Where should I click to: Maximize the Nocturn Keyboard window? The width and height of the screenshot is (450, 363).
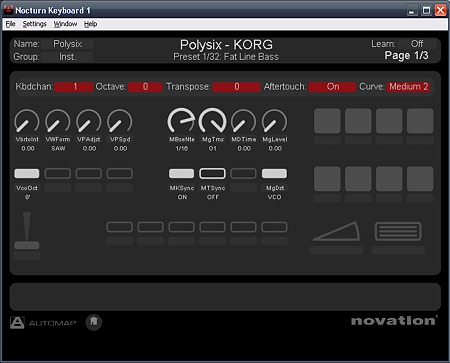click(x=426, y=10)
